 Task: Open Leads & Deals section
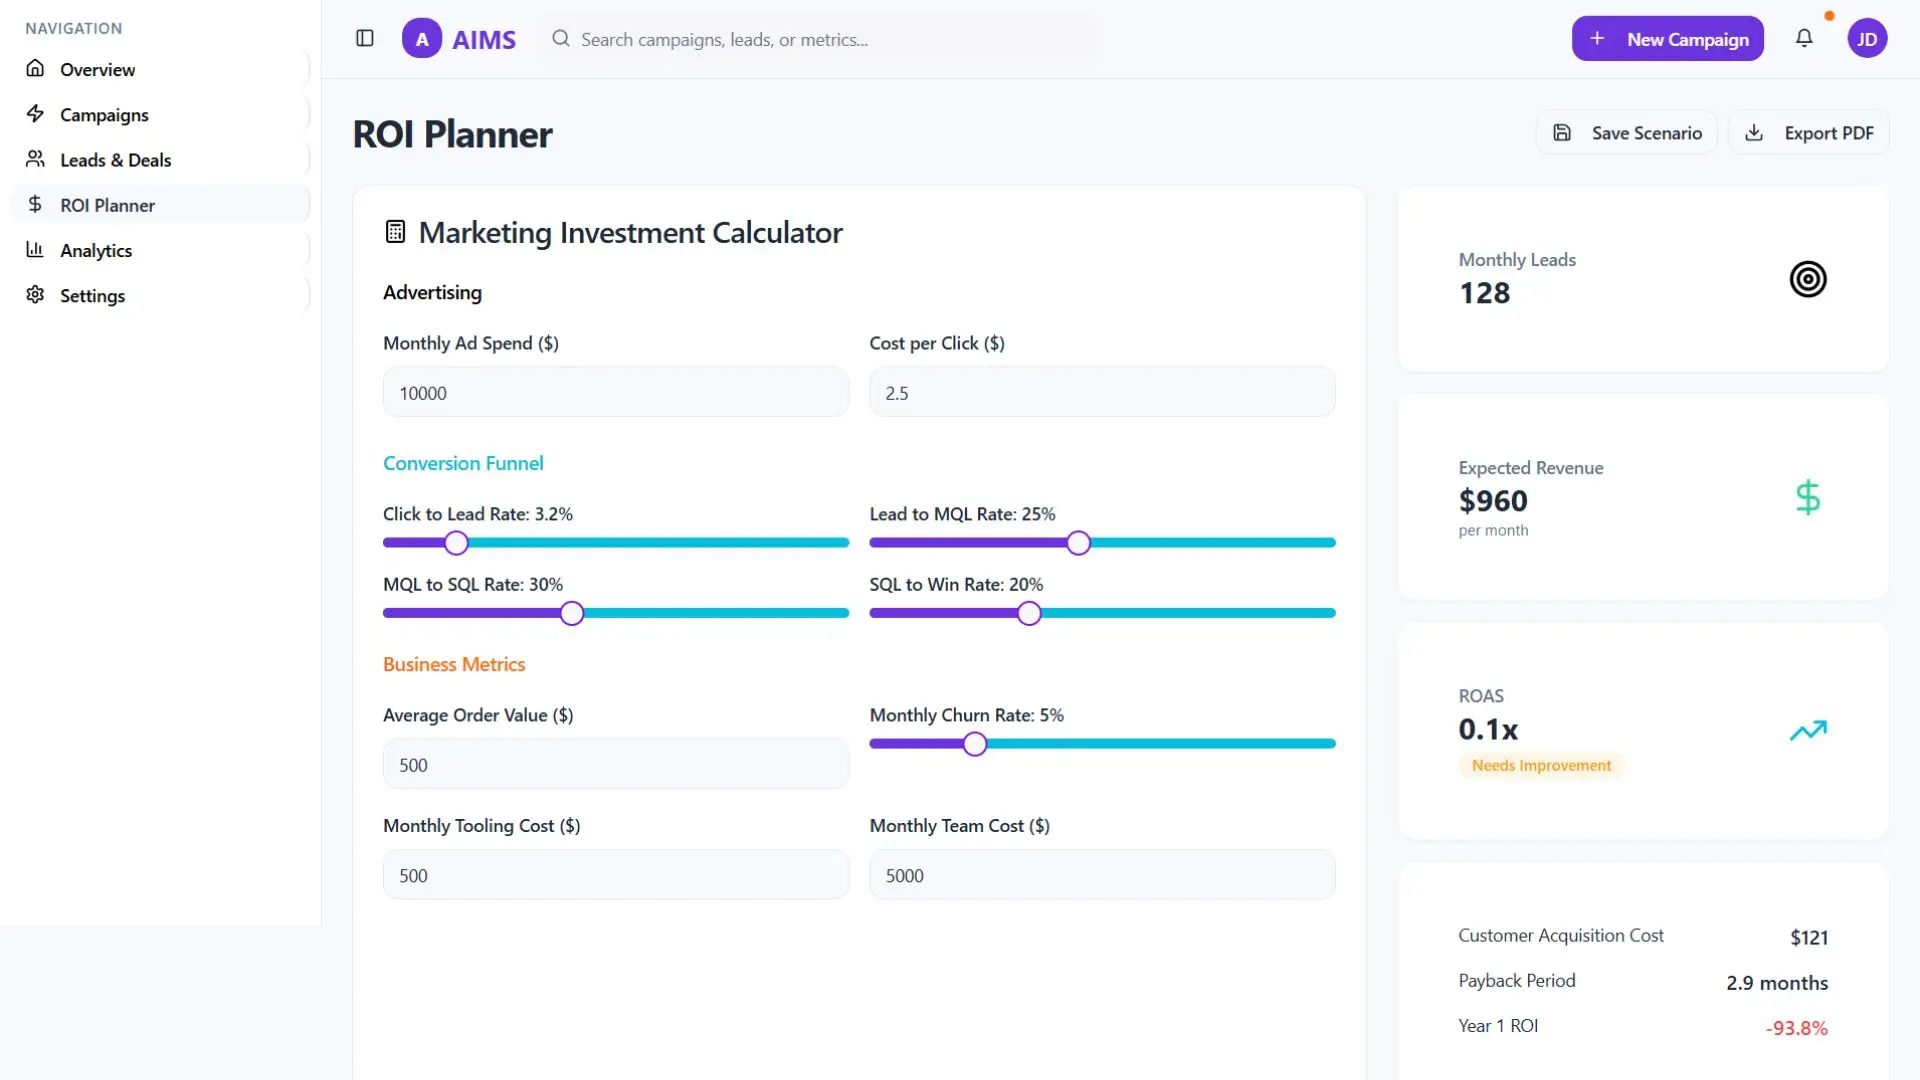coord(160,159)
